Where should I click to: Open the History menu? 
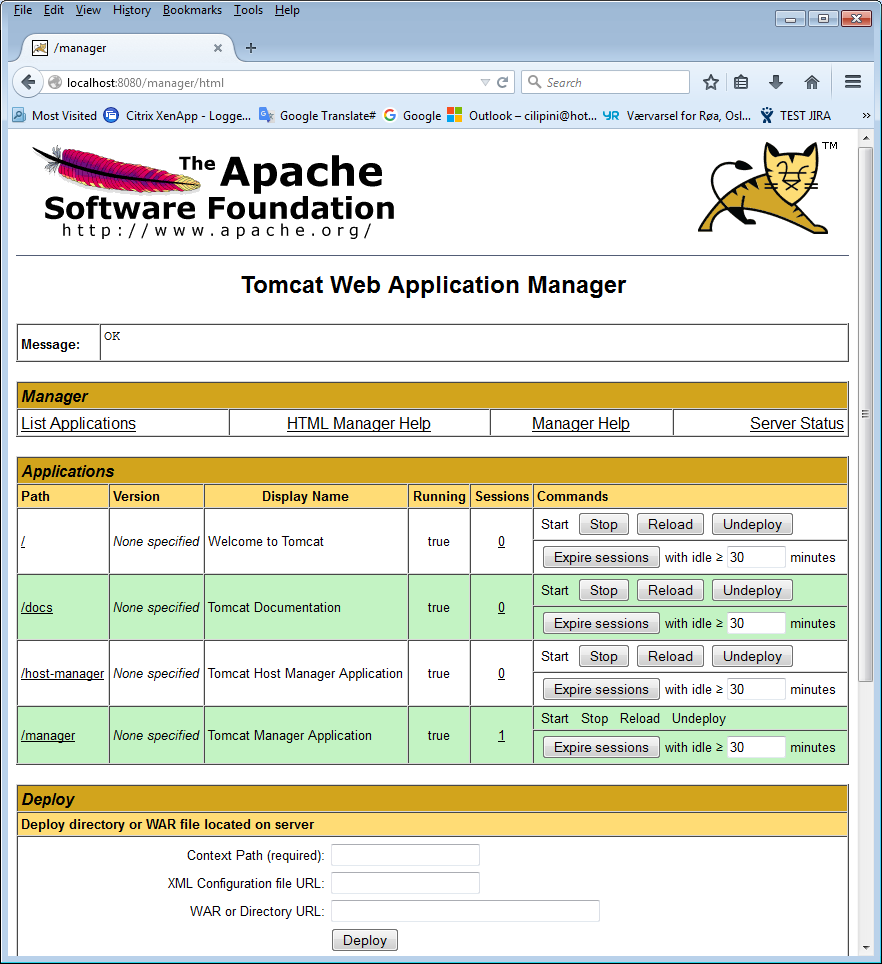pyautogui.click(x=131, y=10)
